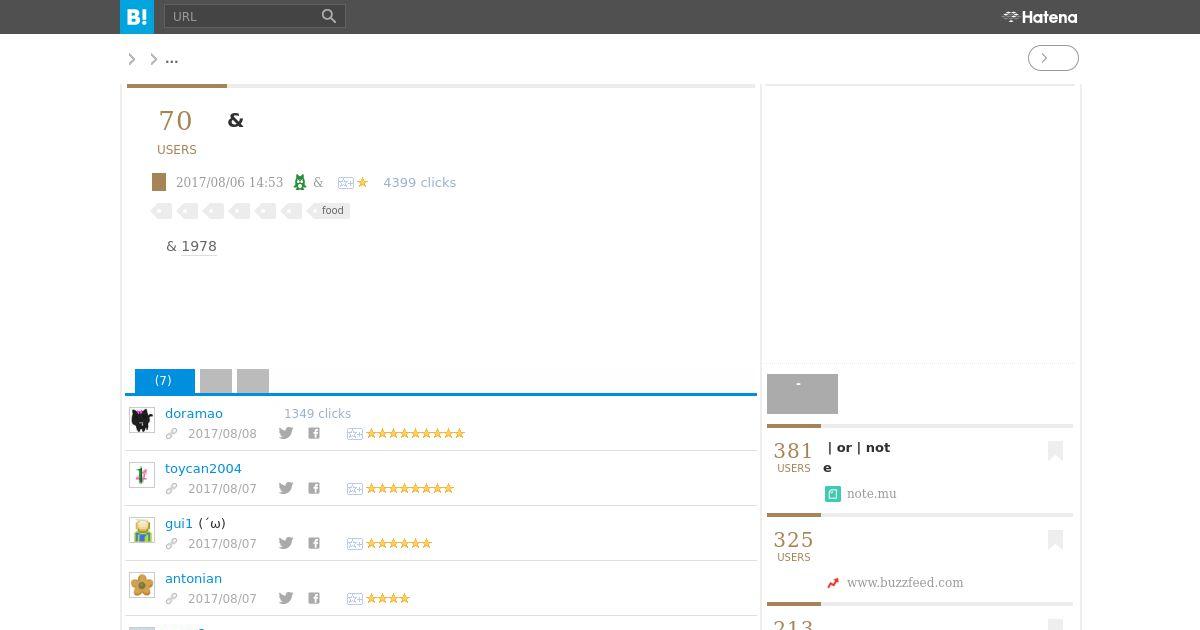Image resolution: width=1200 pixels, height=630 pixels.
Task: Bookmark the 325 users sidebar entry
Action: [1055, 540]
